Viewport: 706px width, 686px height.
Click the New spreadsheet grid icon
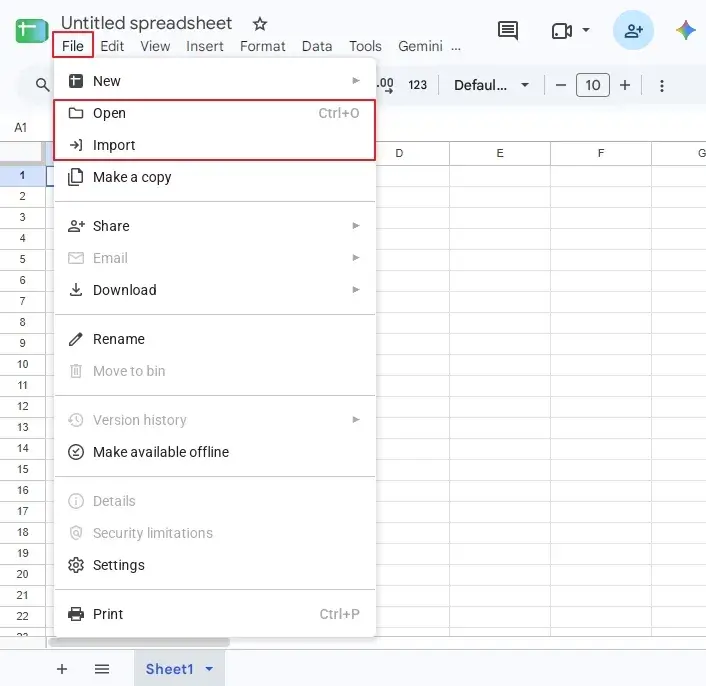tap(76, 81)
